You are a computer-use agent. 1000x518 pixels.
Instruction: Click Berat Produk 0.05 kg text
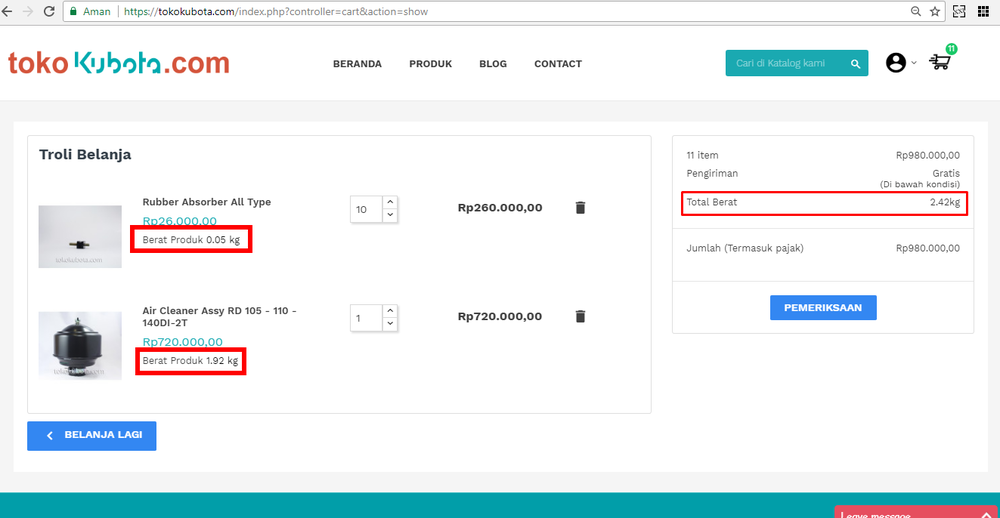[191, 239]
